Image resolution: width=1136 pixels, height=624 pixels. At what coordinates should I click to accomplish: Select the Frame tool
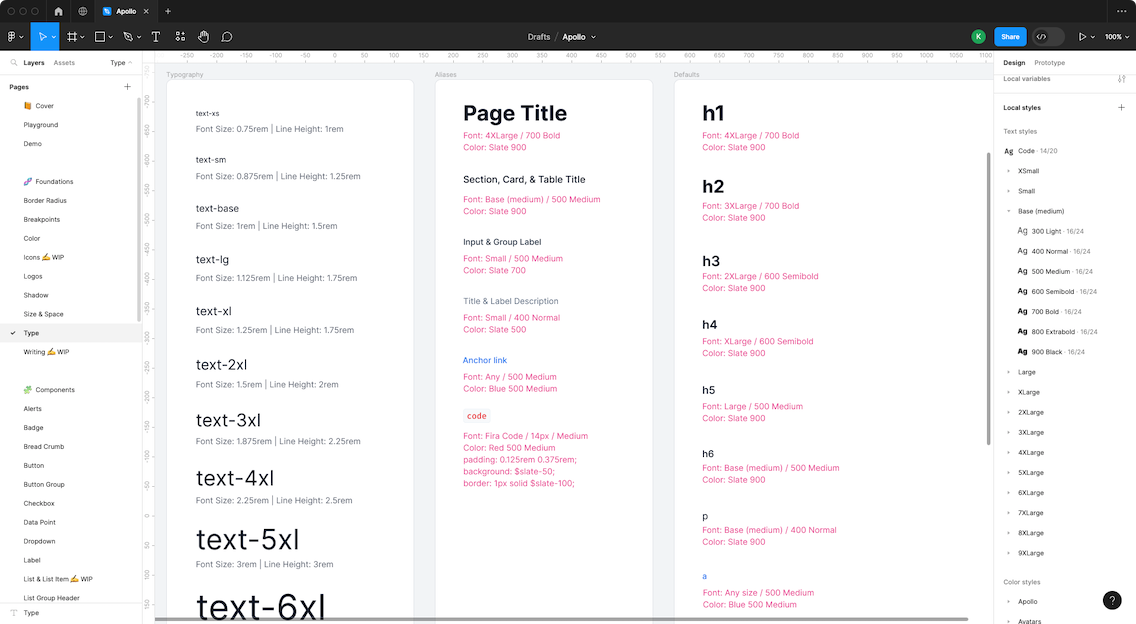[x=72, y=37]
